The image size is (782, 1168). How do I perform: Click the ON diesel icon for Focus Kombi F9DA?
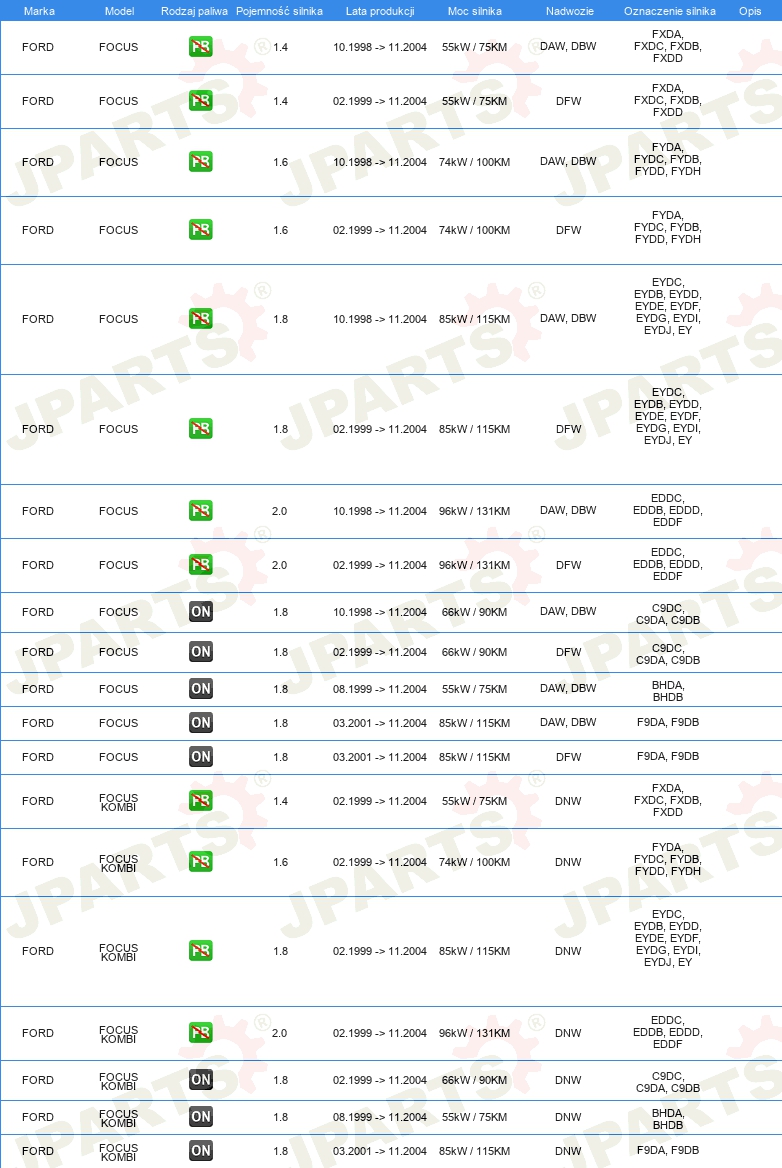(x=200, y=1151)
